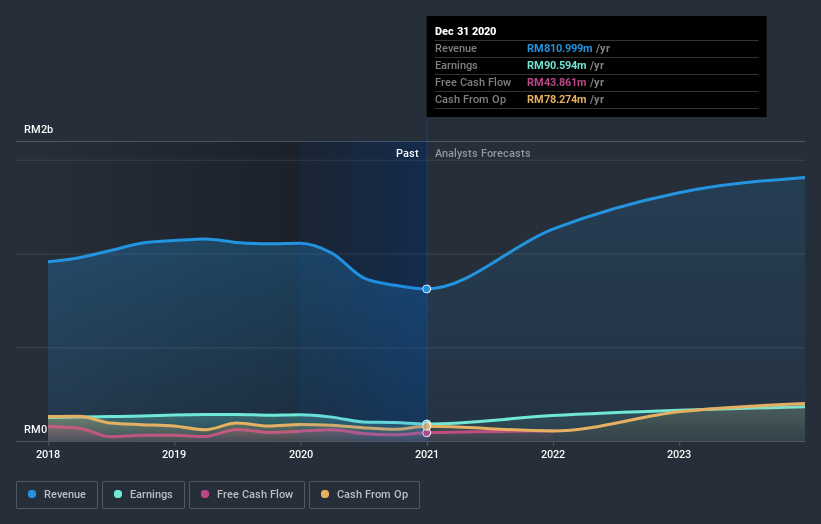Click the Analysts Forecasts label

(x=482, y=153)
